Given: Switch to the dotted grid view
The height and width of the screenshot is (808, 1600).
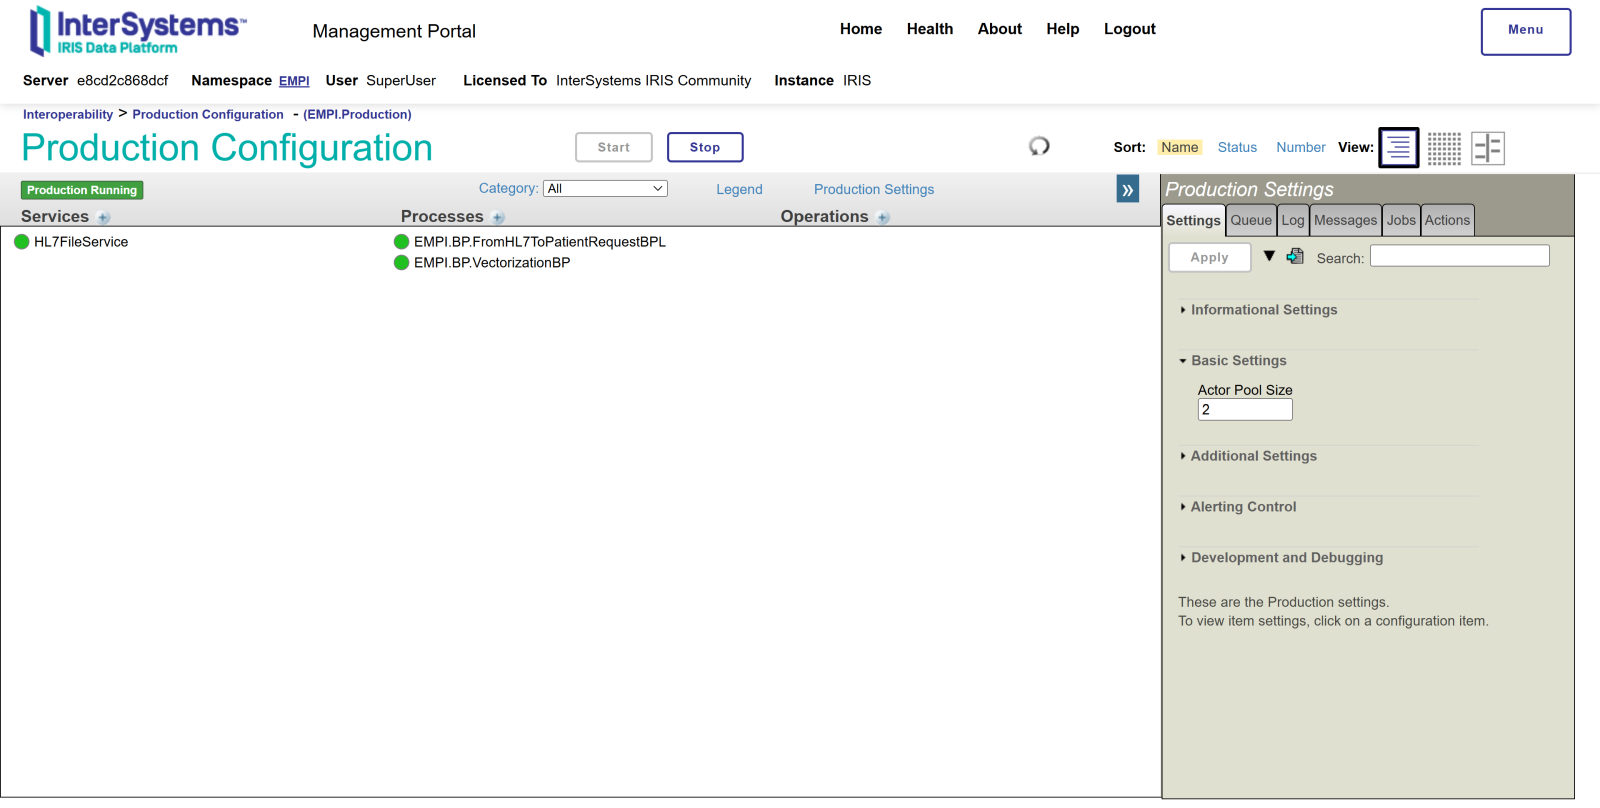Looking at the screenshot, I should pos(1443,148).
